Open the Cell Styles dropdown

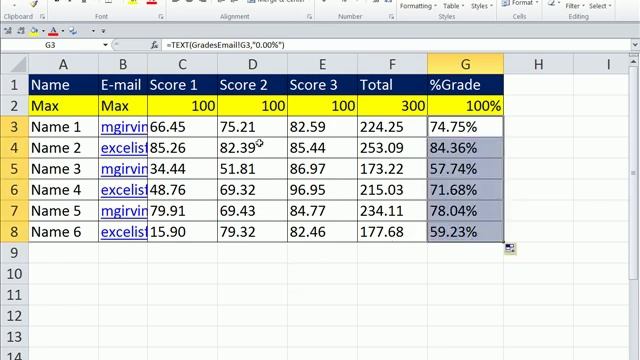[x=482, y=6]
